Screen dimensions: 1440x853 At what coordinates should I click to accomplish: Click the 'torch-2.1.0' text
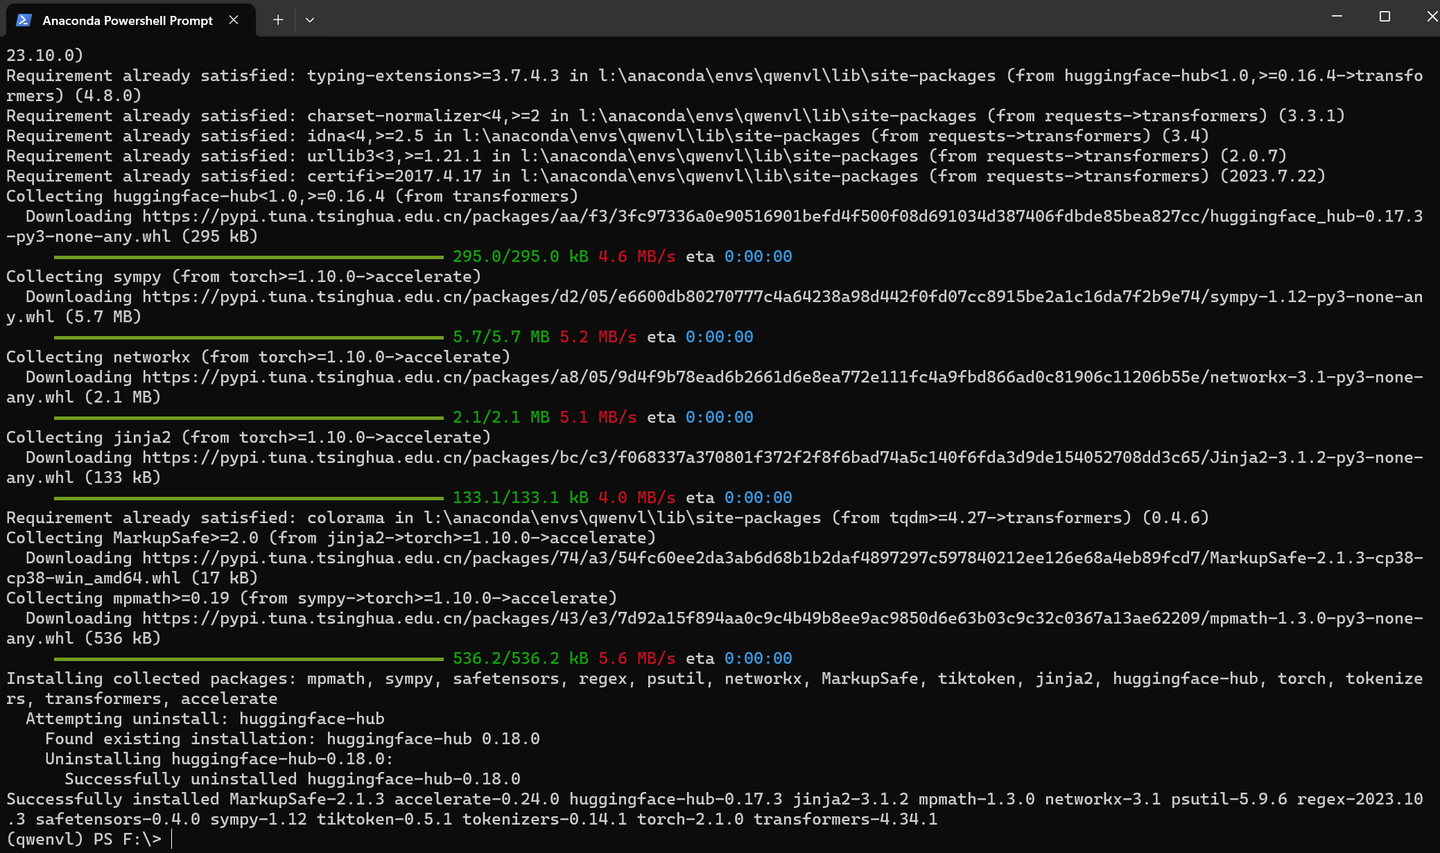pos(690,819)
